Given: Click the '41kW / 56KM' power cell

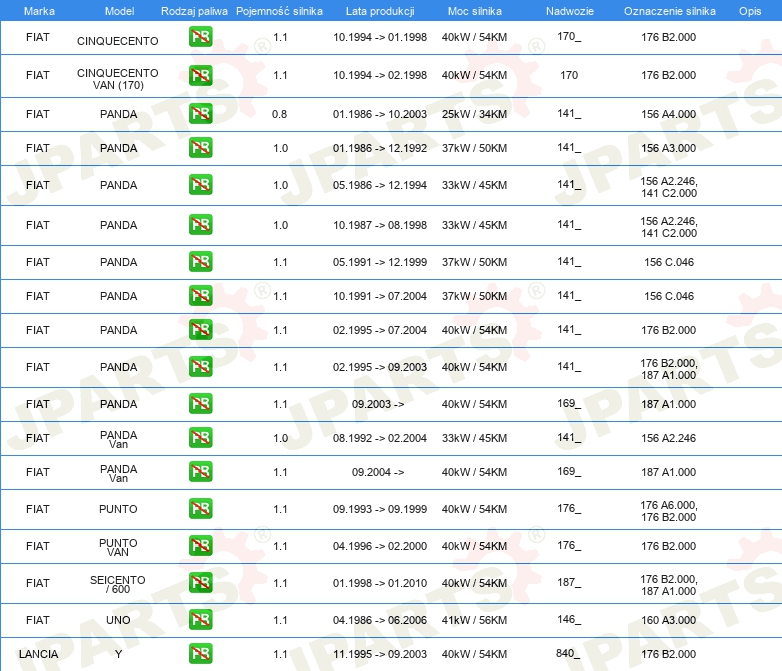Looking at the screenshot, I should point(474,620).
